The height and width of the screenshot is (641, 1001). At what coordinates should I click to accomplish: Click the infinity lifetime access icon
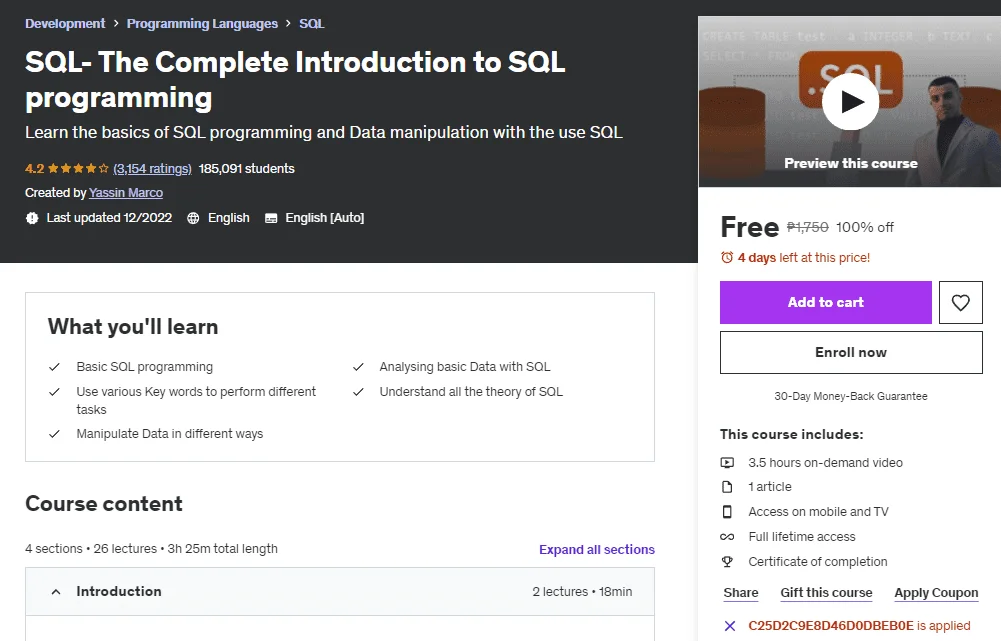pyautogui.click(x=727, y=536)
